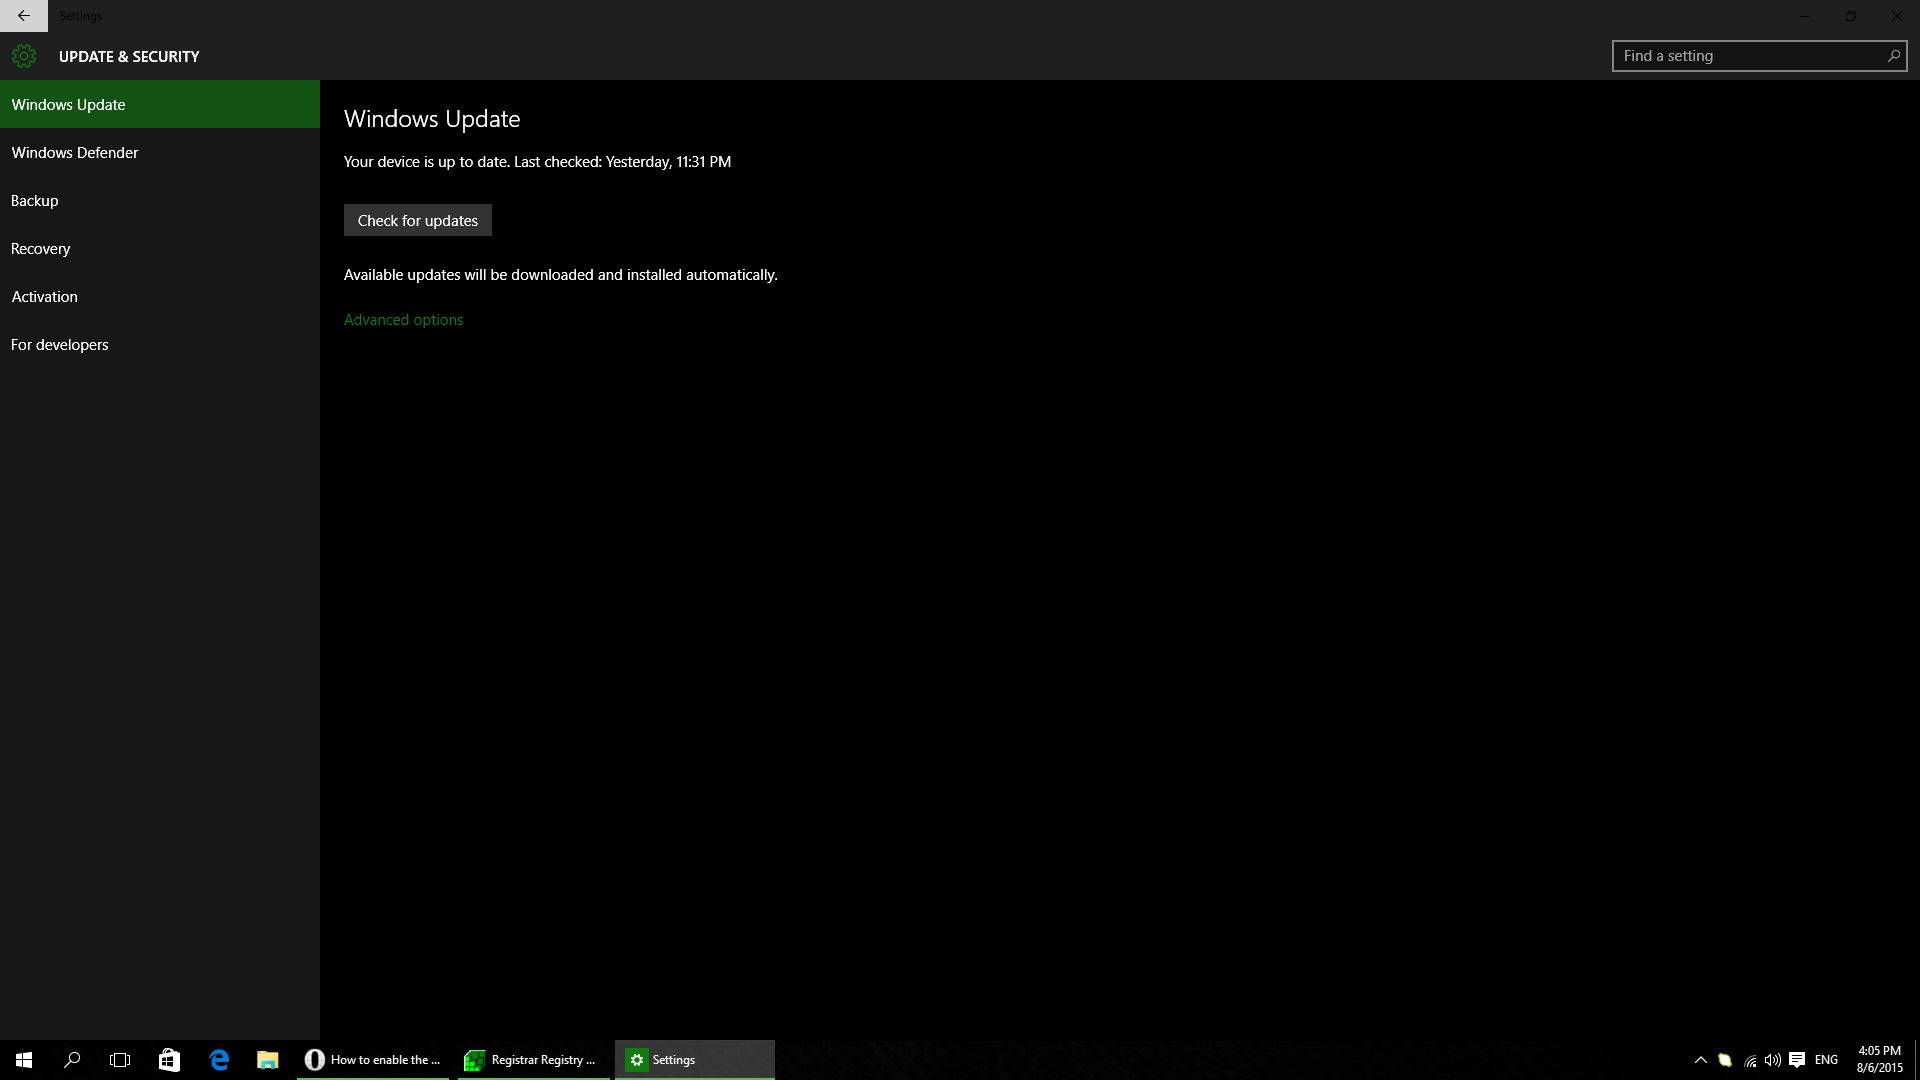Viewport: 1920px width, 1080px height.
Task: Select Windows Defender in sidebar
Action: coord(75,153)
